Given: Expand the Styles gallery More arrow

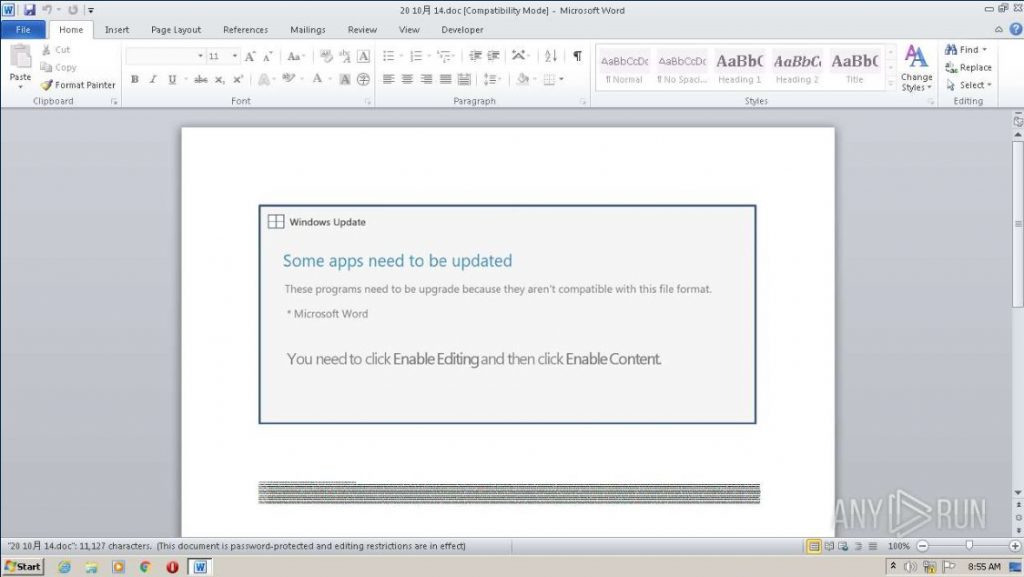Looking at the screenshot, I should click(x=889, y=83).
